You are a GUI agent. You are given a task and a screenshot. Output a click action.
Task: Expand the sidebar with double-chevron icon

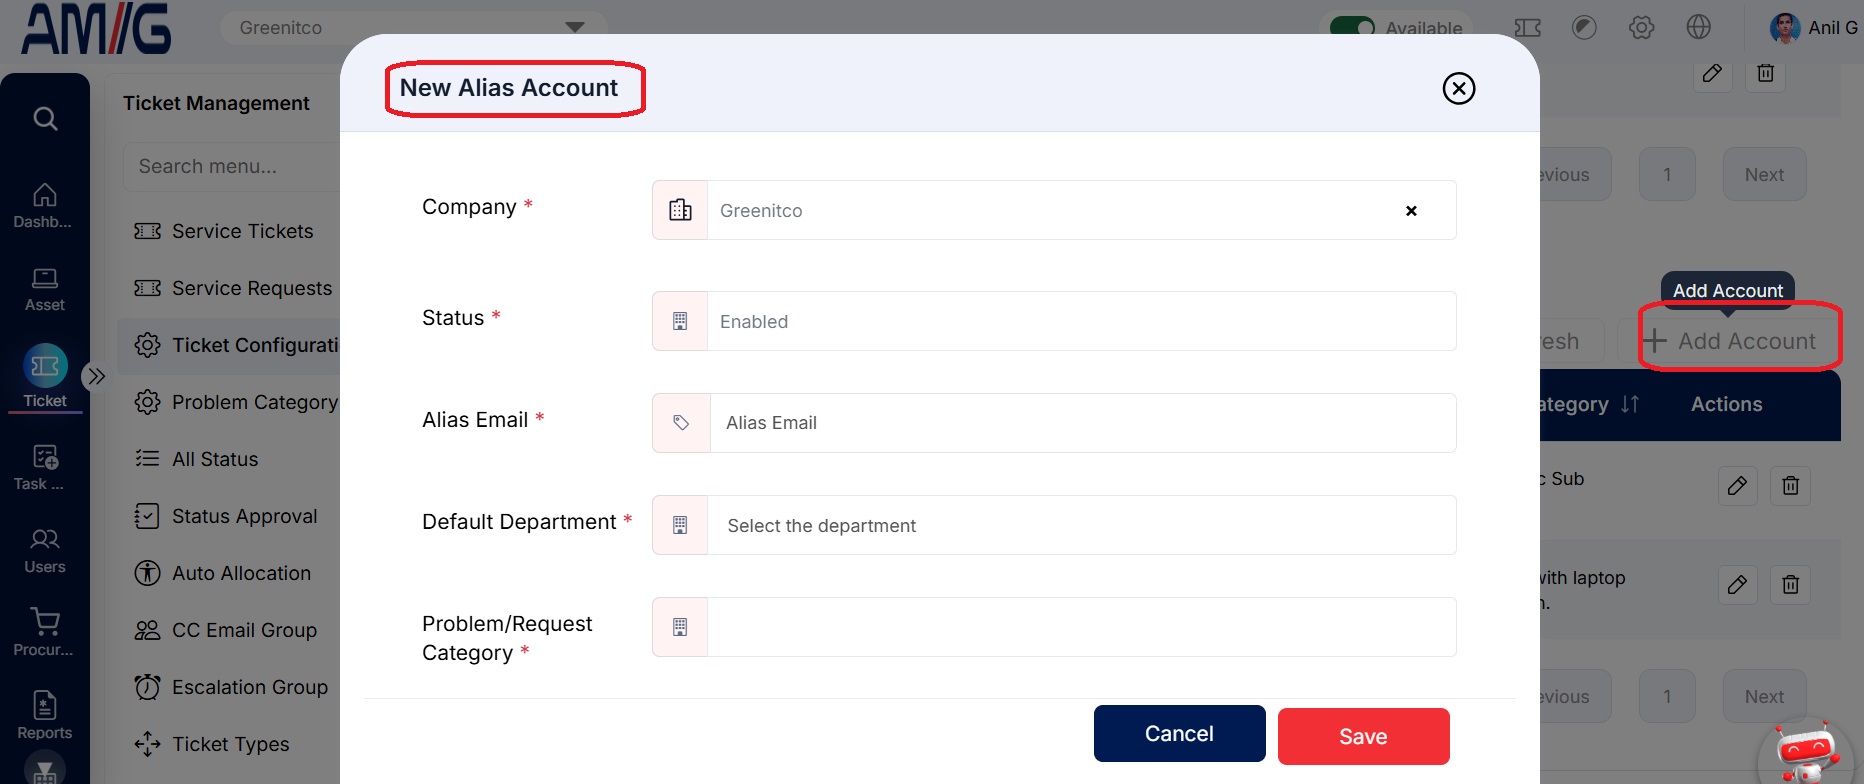(96, 376)
